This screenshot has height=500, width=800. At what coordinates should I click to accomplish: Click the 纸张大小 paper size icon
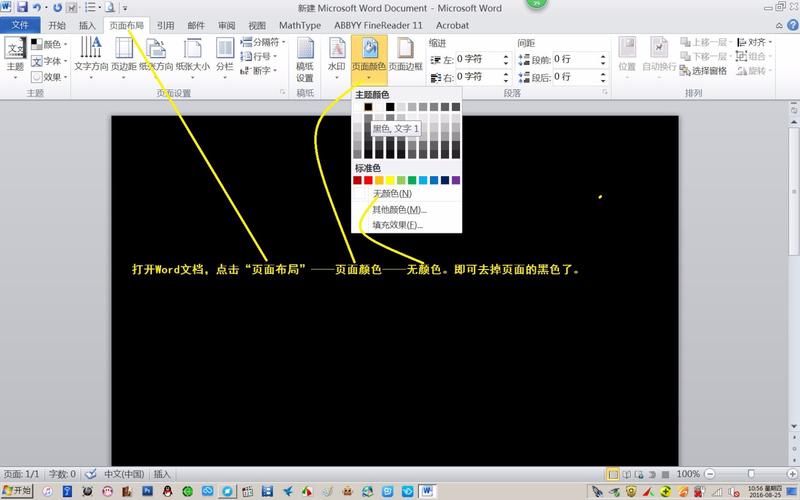tap(192, 48)
